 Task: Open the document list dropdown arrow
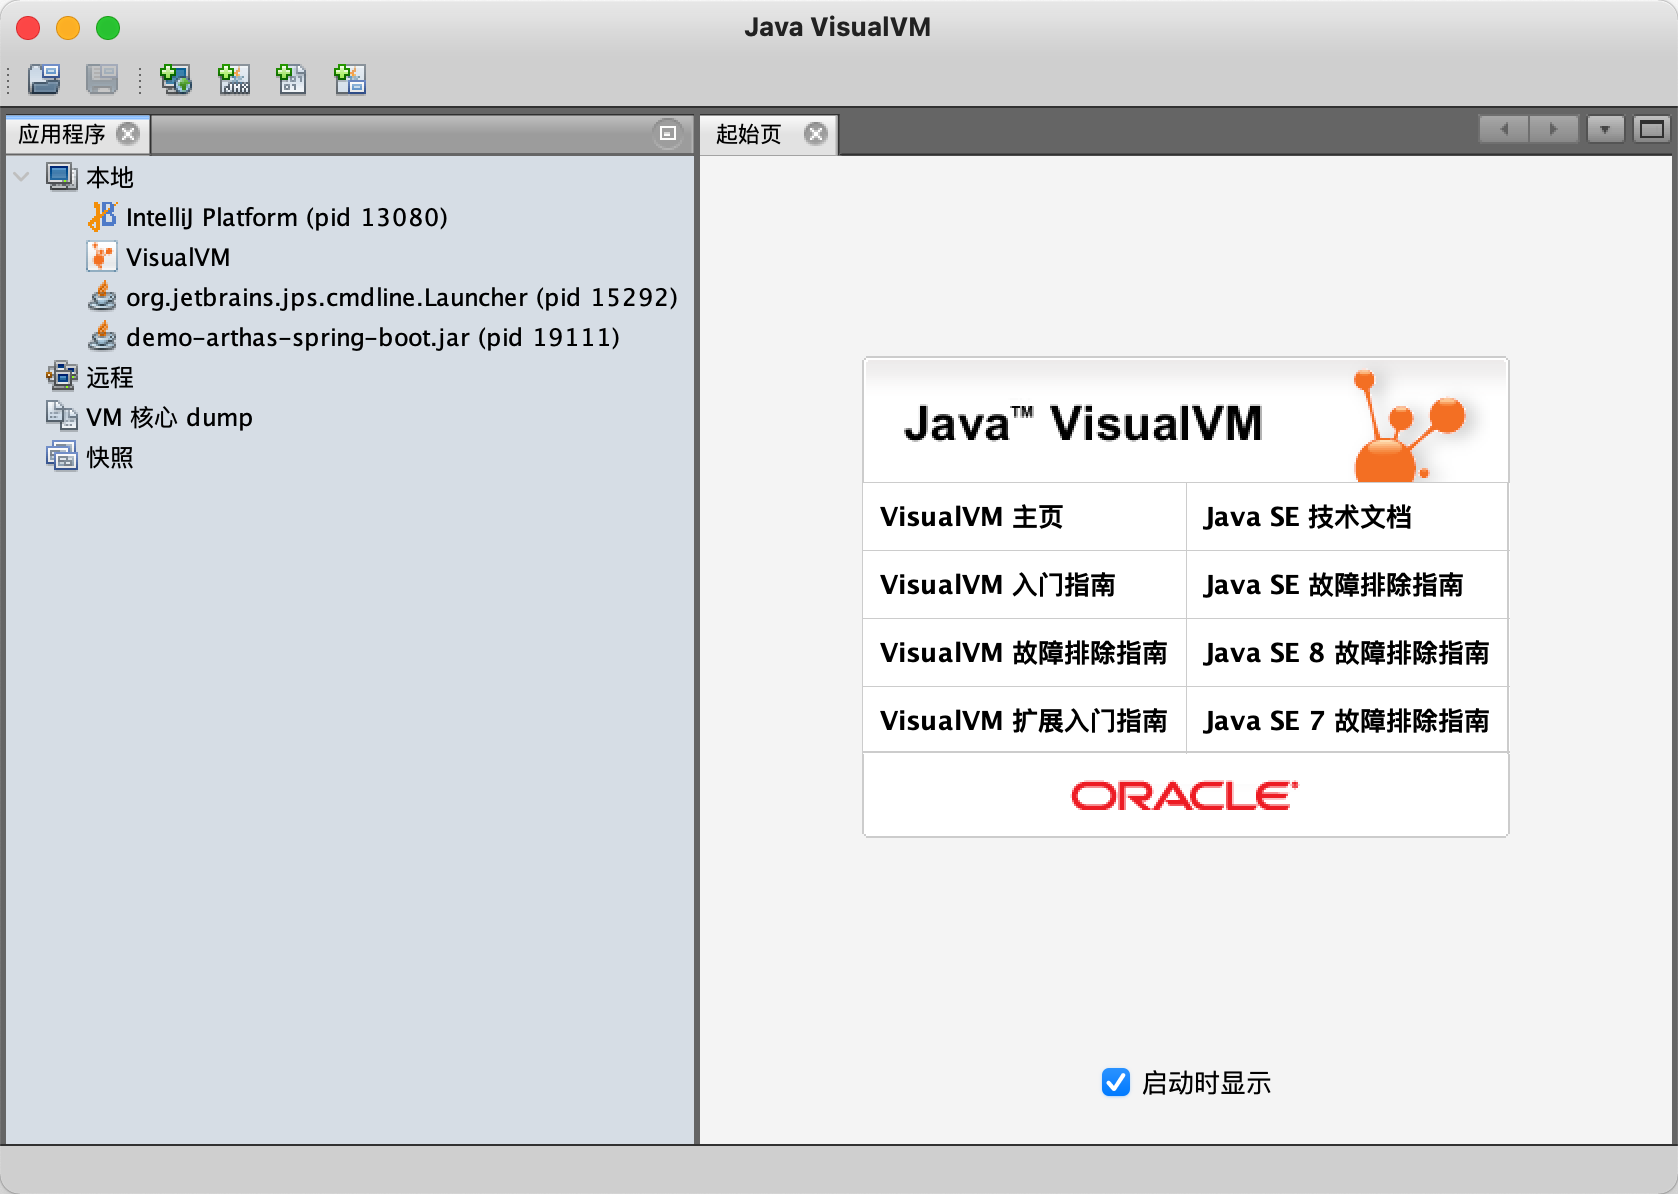click(1605, 129)
